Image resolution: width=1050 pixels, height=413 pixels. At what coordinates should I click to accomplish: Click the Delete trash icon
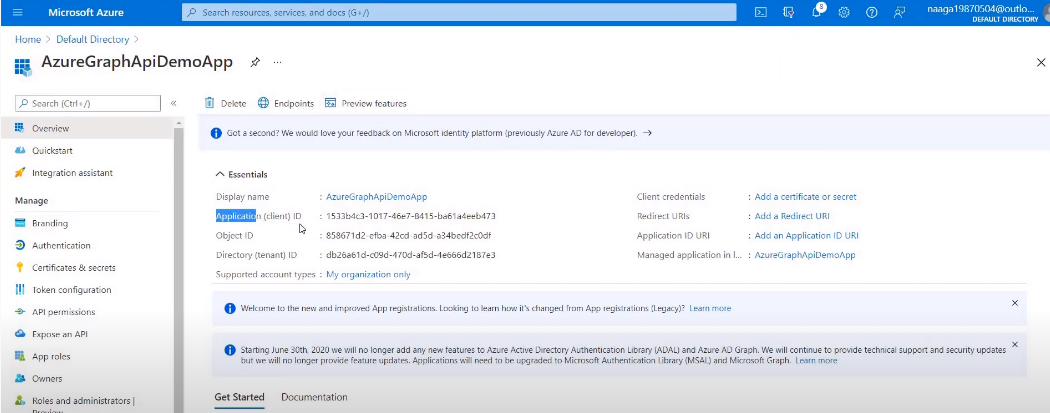[x=210, y=103]
